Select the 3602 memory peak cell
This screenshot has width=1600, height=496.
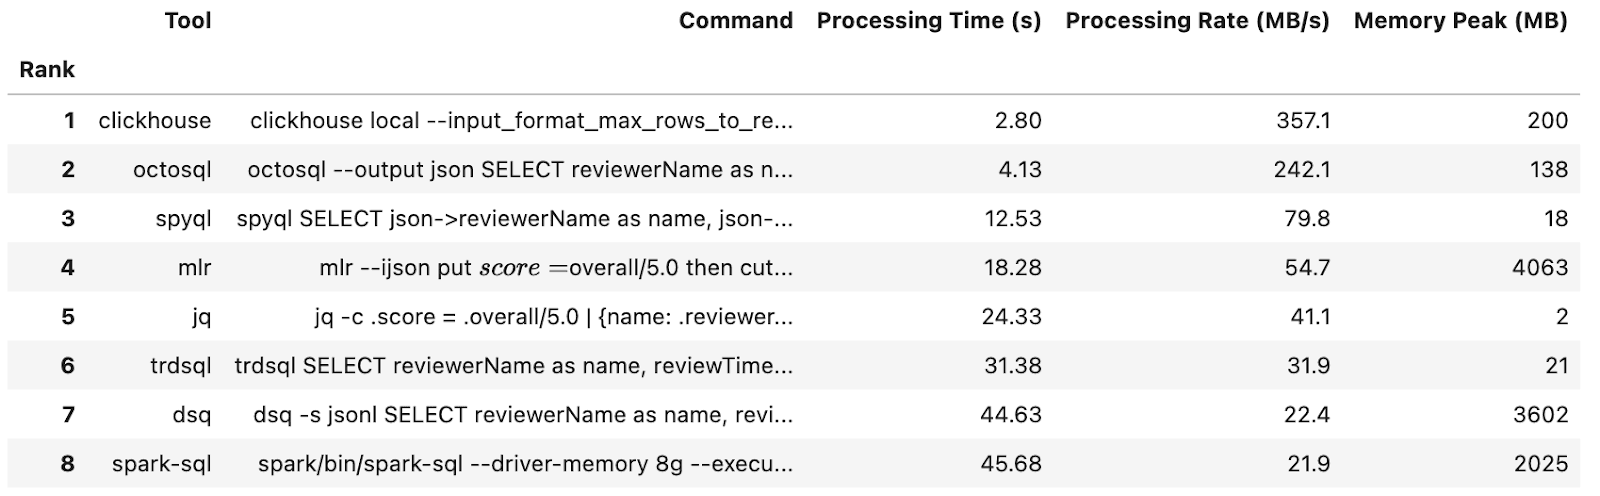tap(1540, 415)
